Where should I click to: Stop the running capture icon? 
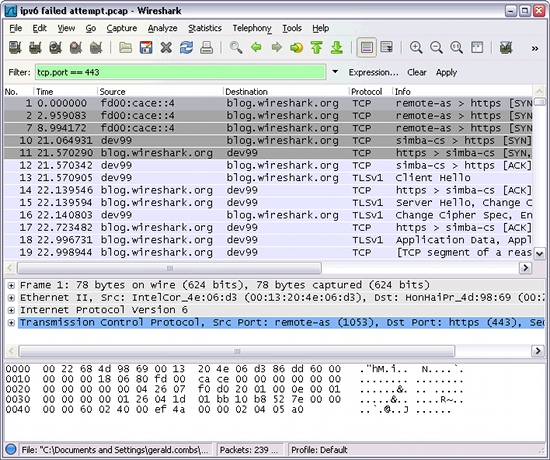76,47
